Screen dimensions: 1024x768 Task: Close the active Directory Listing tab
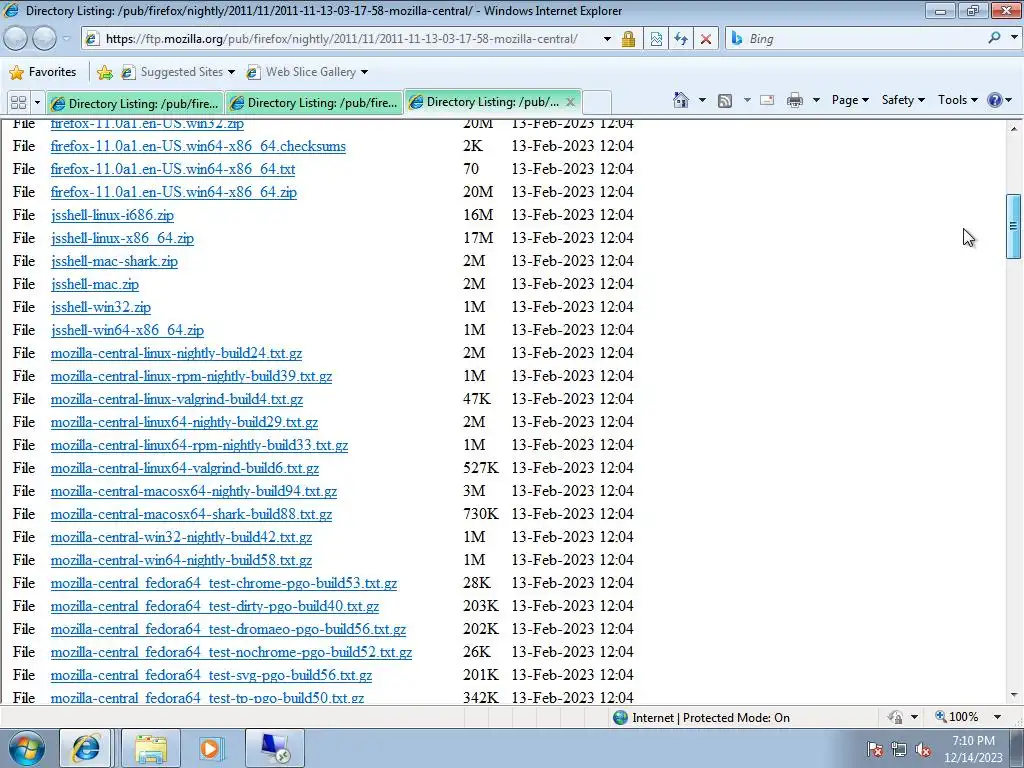click(570, 102)
